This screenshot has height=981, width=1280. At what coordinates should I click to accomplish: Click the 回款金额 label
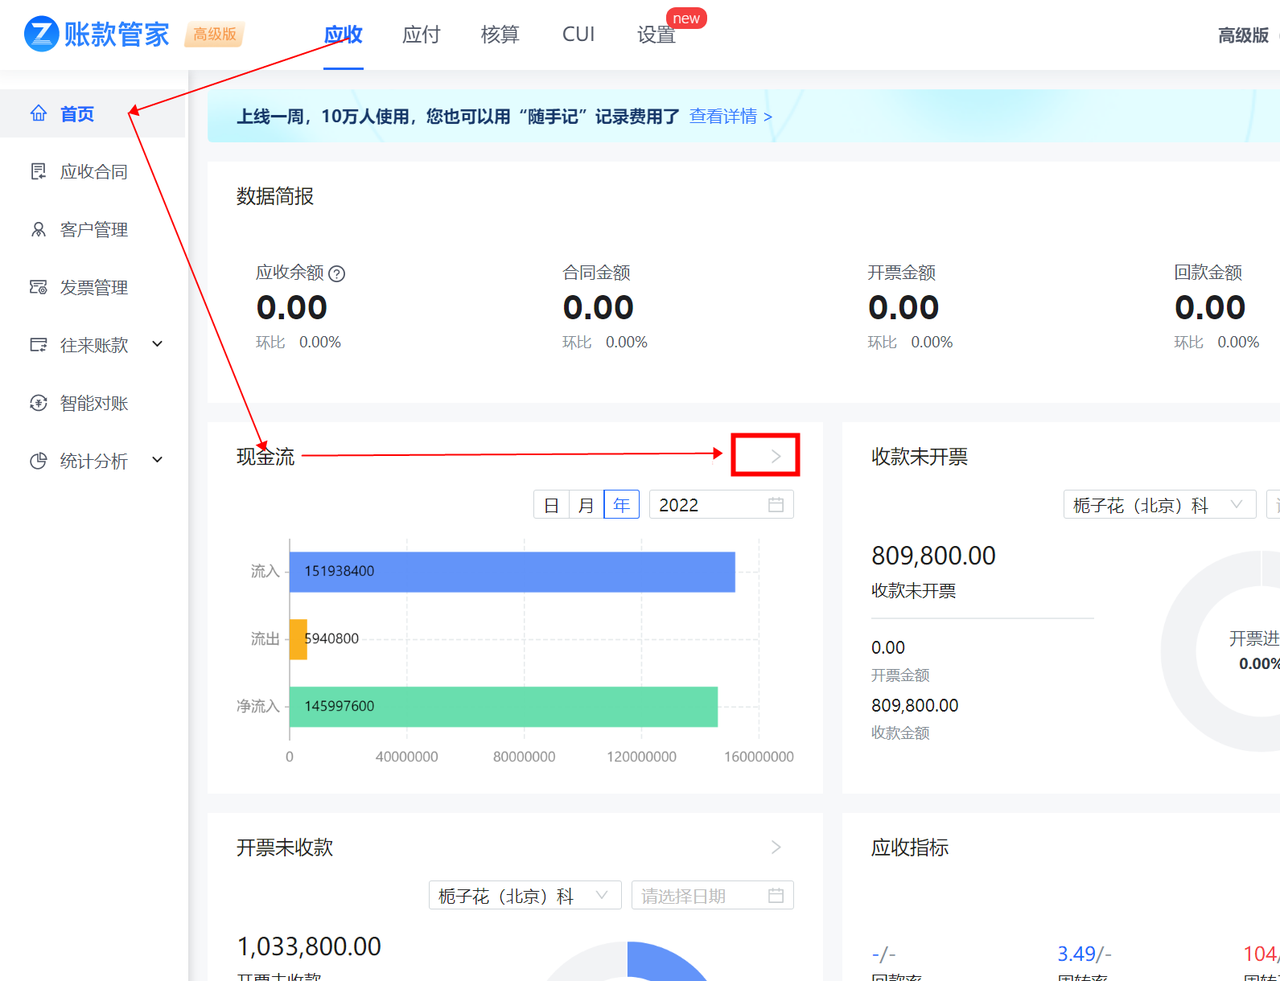1208,272
